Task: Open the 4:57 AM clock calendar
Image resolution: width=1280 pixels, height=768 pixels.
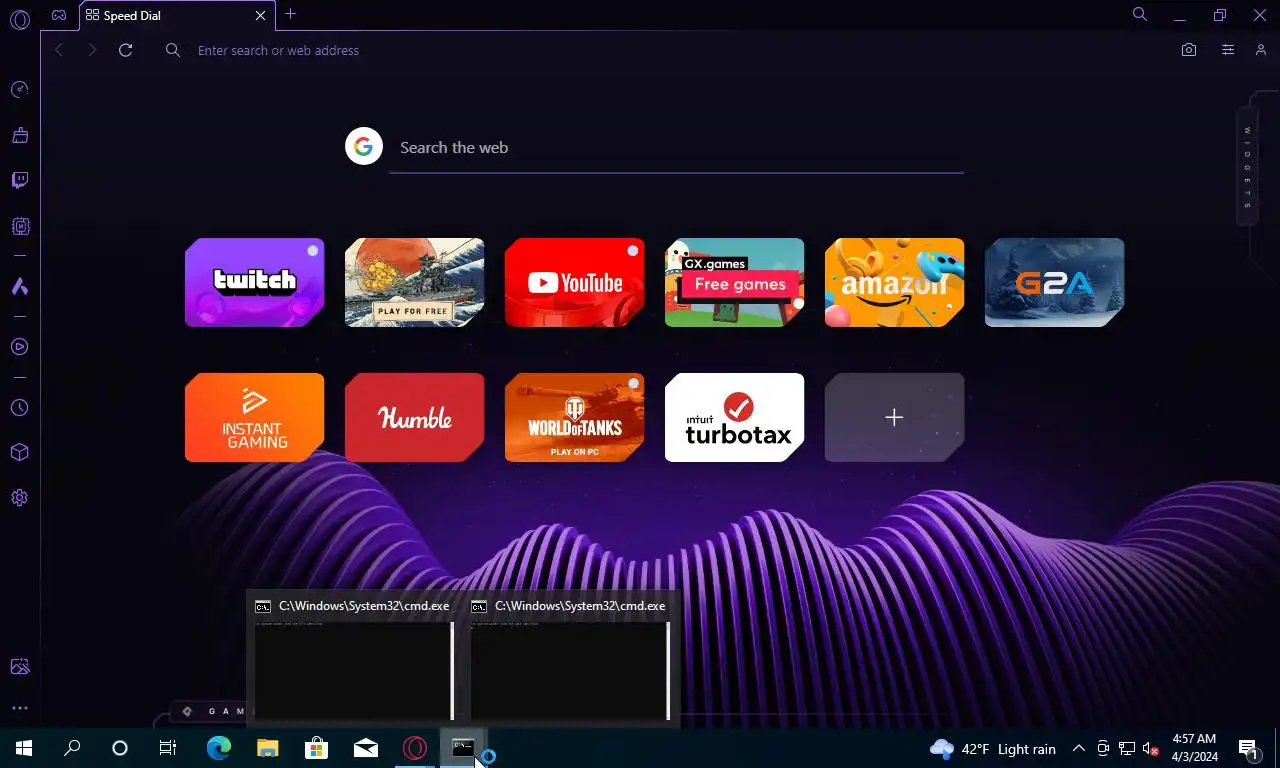Action: (x=1194, y=748)
